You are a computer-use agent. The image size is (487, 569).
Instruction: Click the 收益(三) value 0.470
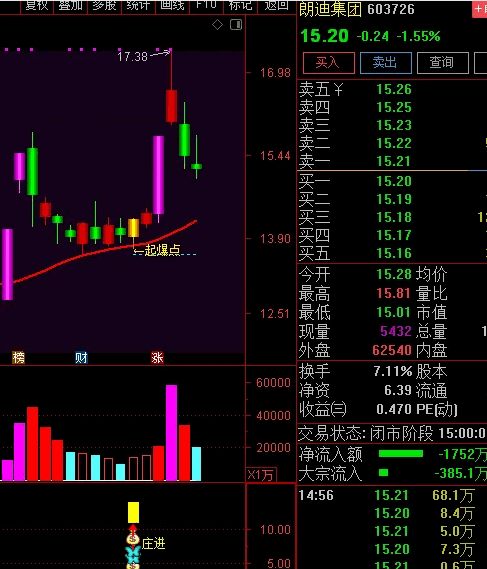click(x=394, y=409)
